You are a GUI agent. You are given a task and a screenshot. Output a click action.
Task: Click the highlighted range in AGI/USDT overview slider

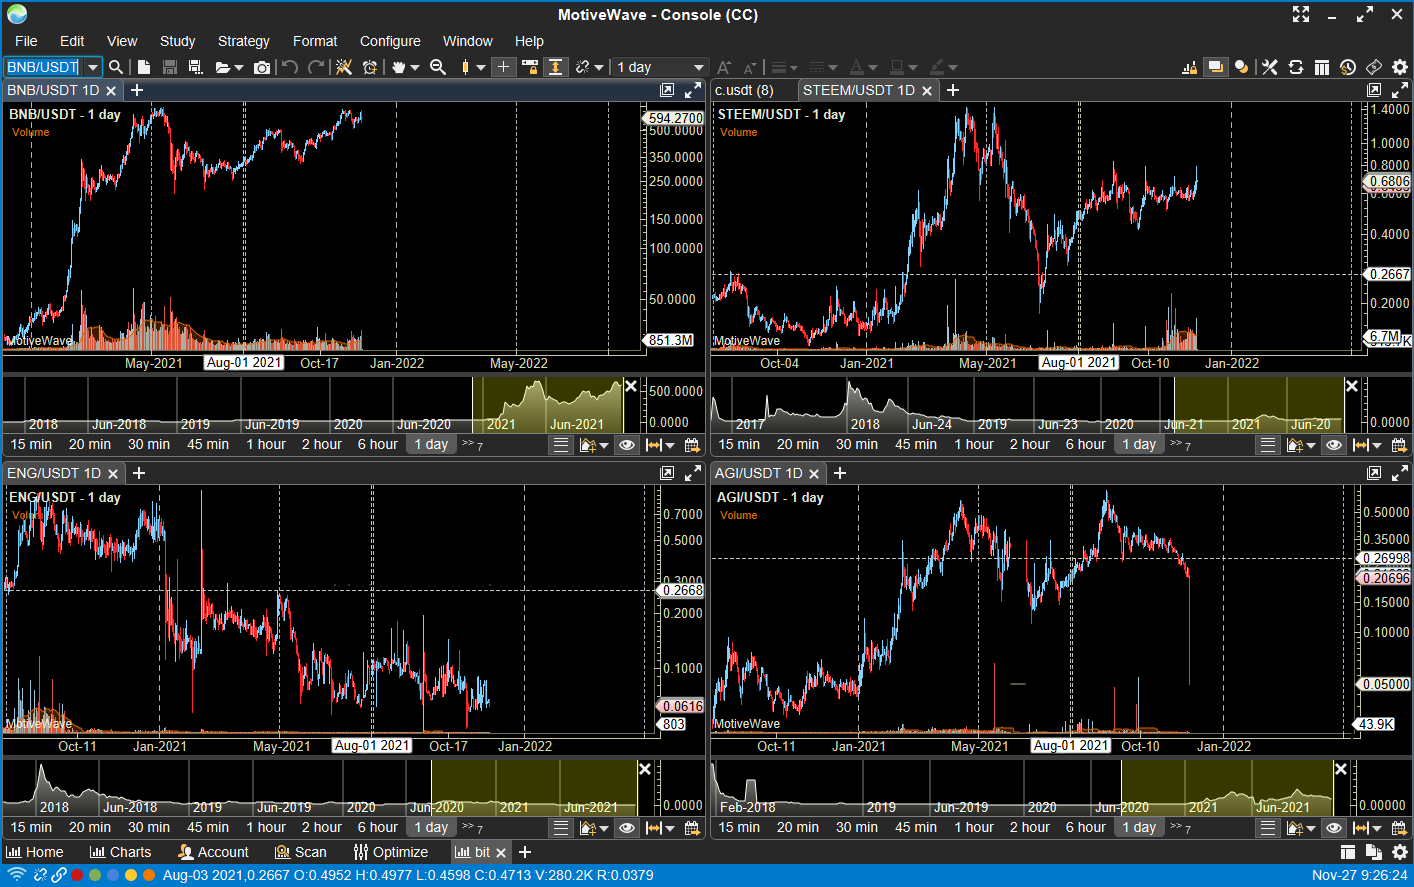[1227, 787]
